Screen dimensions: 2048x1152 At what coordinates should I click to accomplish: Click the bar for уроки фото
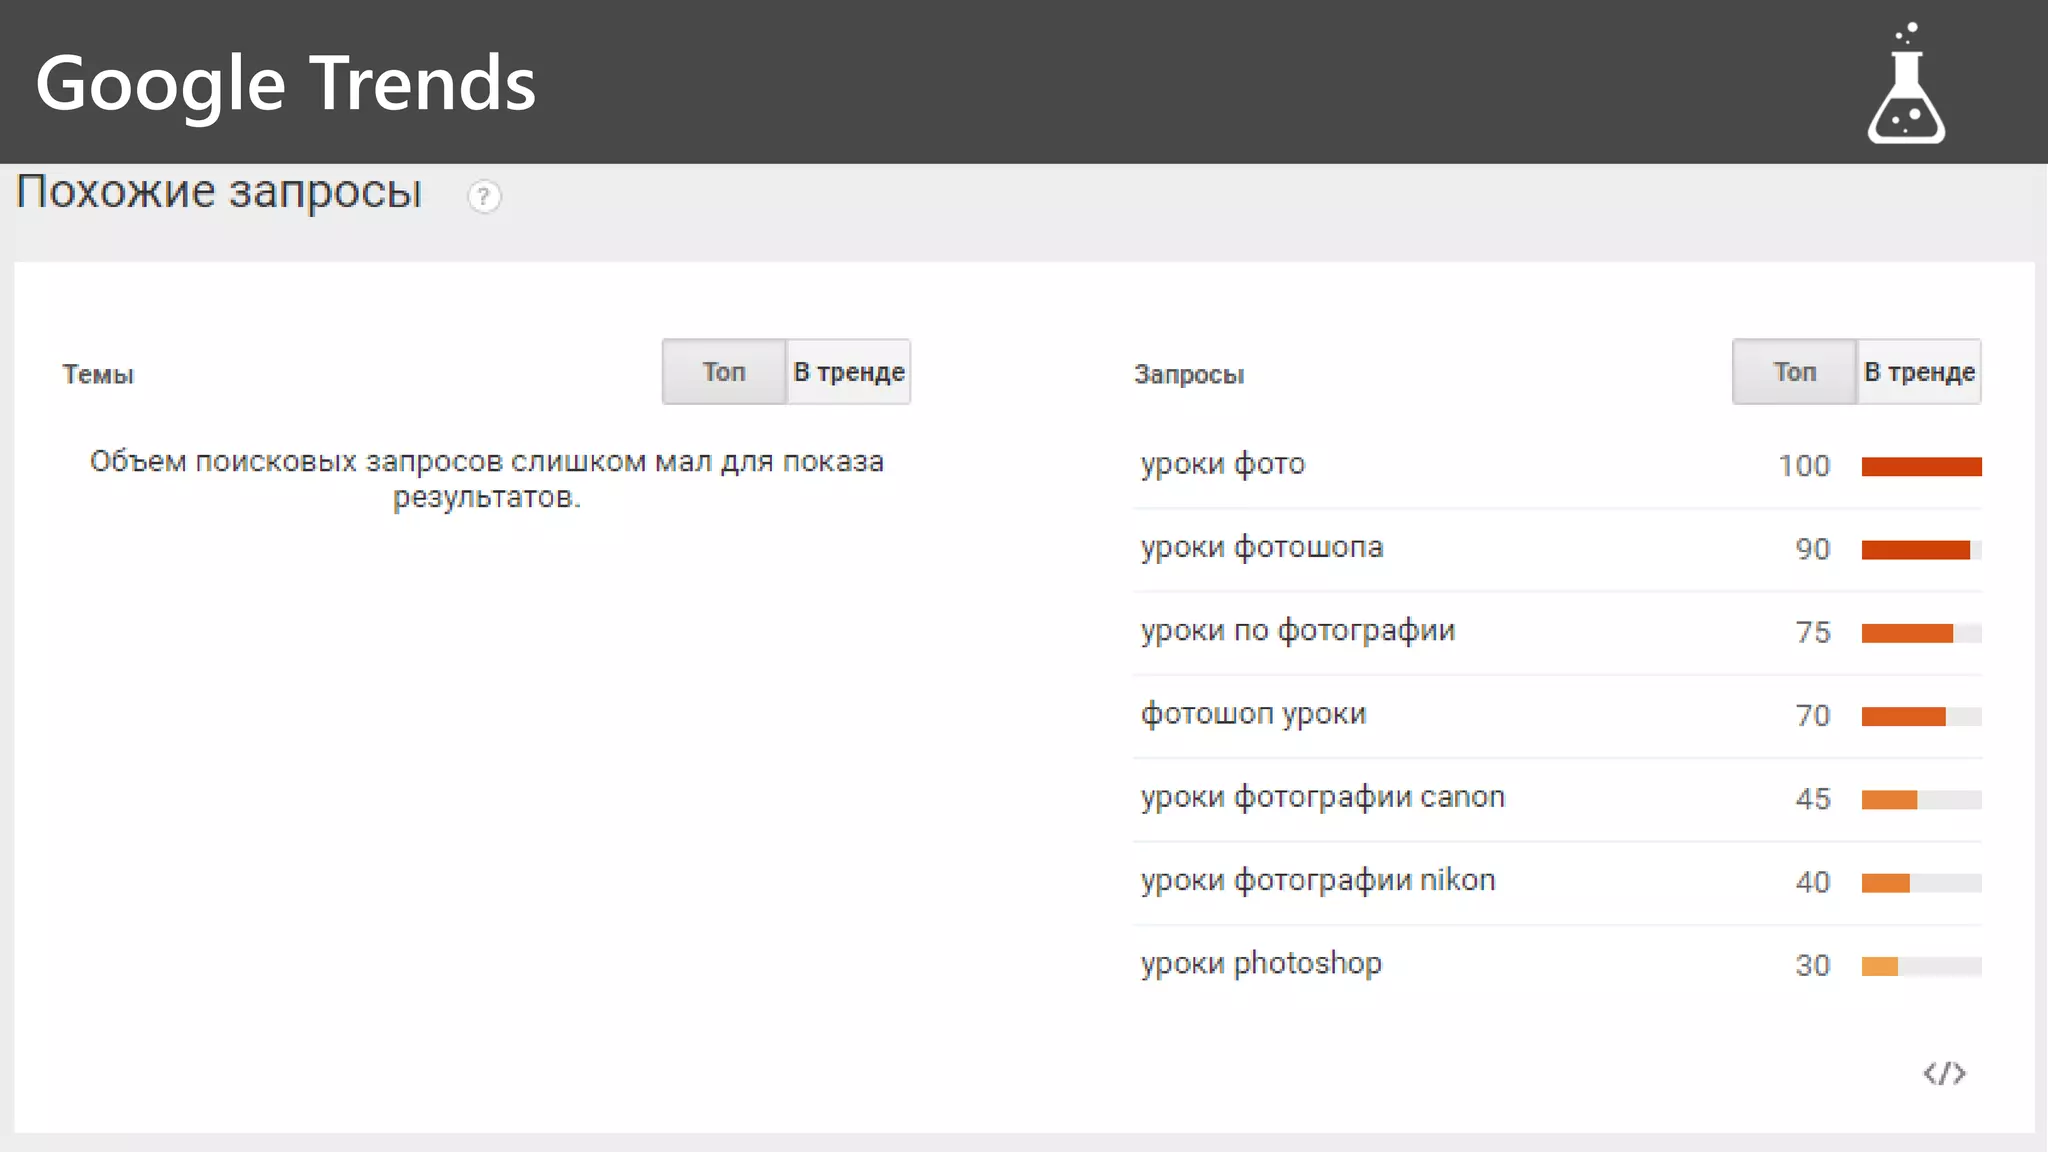point(1921,466)
